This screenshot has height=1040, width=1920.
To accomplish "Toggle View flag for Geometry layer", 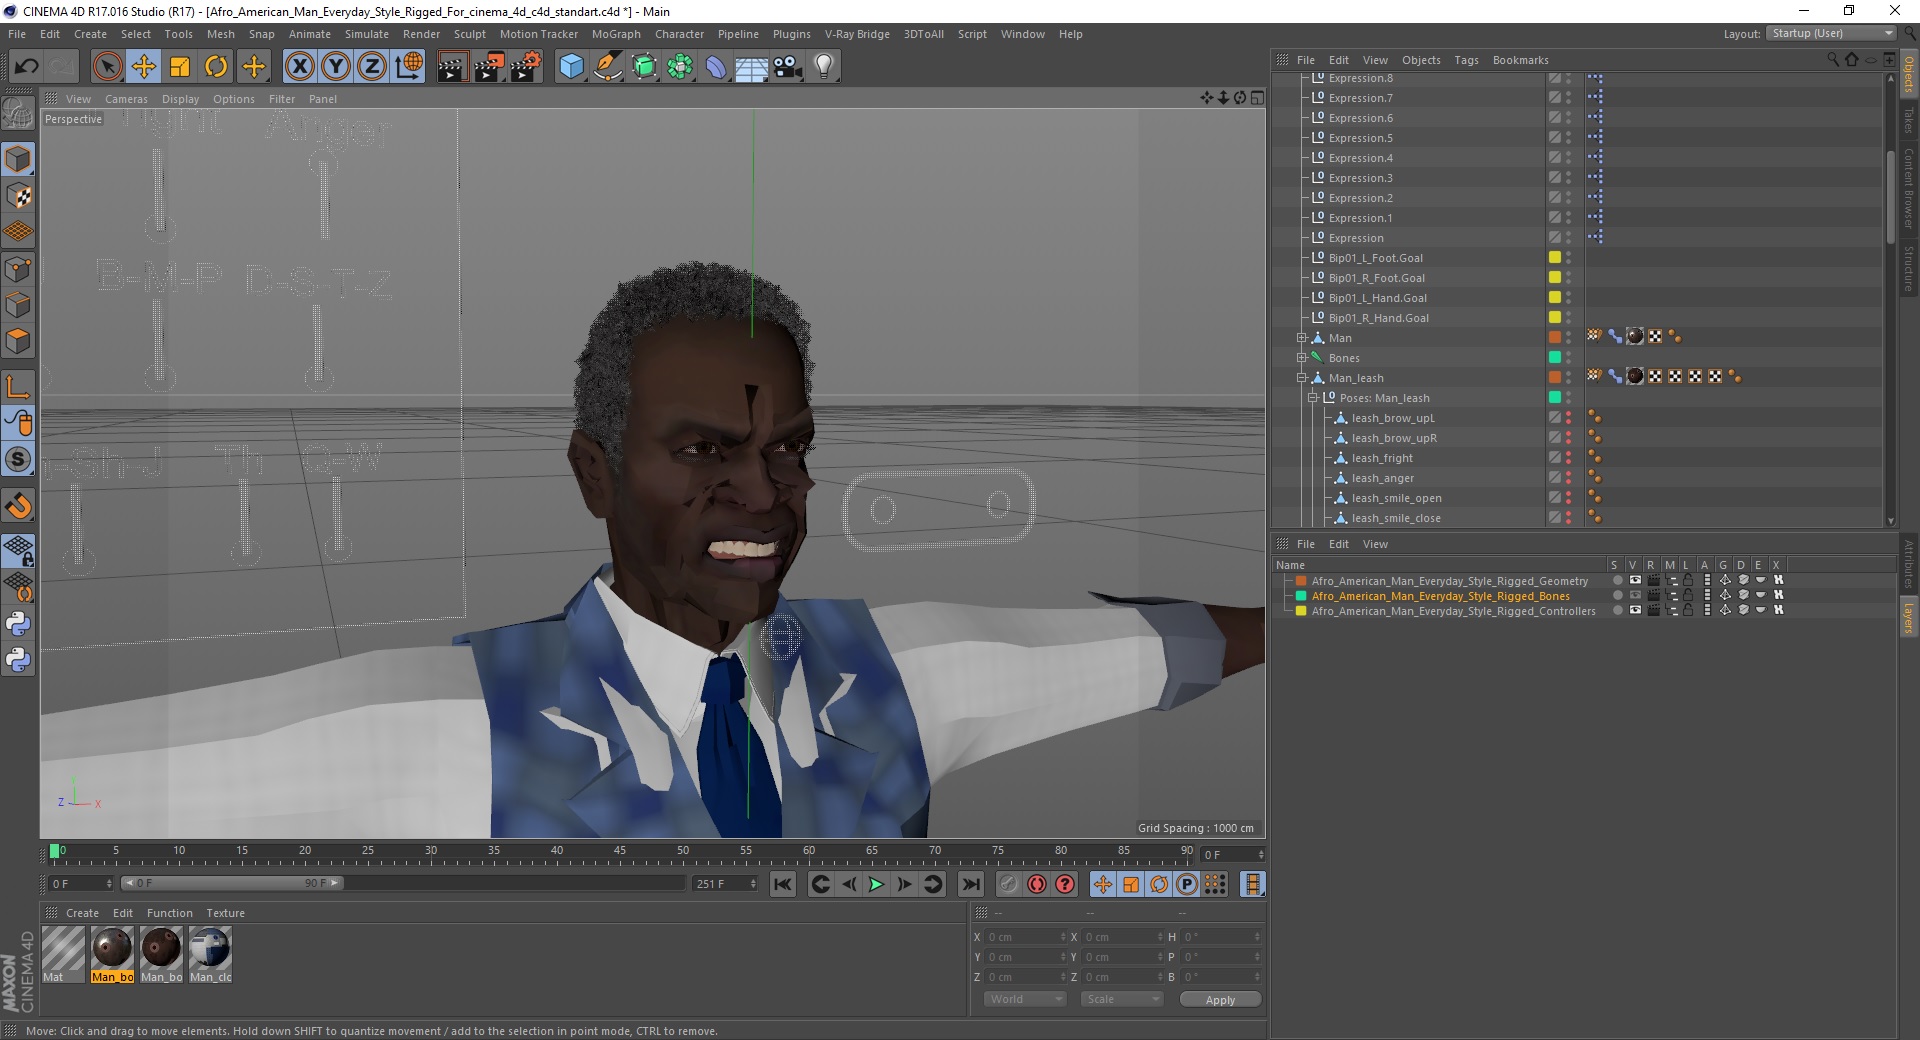I will coord(1635,580).
